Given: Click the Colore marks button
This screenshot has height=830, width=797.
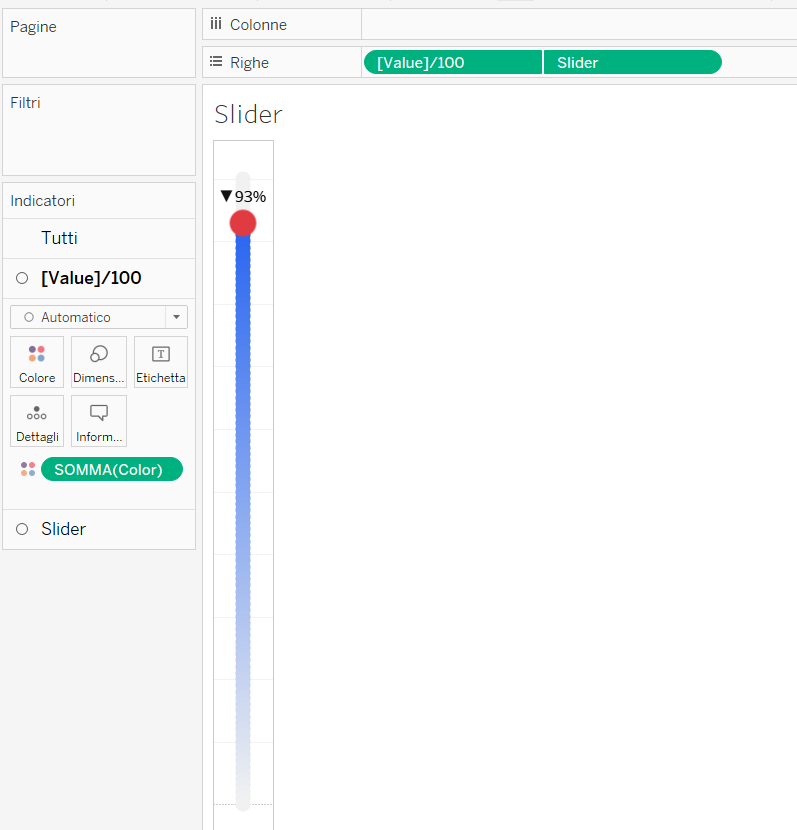Looking at the screenshot, I should click(x=37, y=362).
